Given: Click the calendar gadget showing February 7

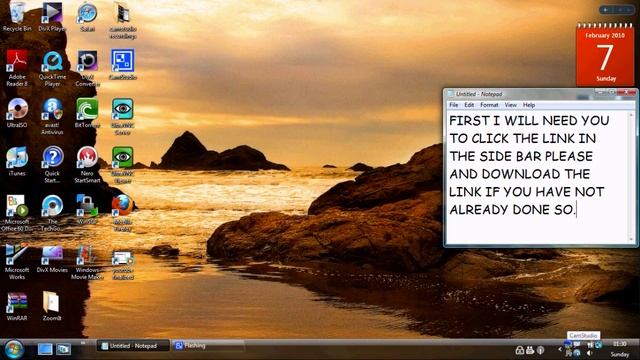Looking at the screenshot, I should click(x=605, y=54).
